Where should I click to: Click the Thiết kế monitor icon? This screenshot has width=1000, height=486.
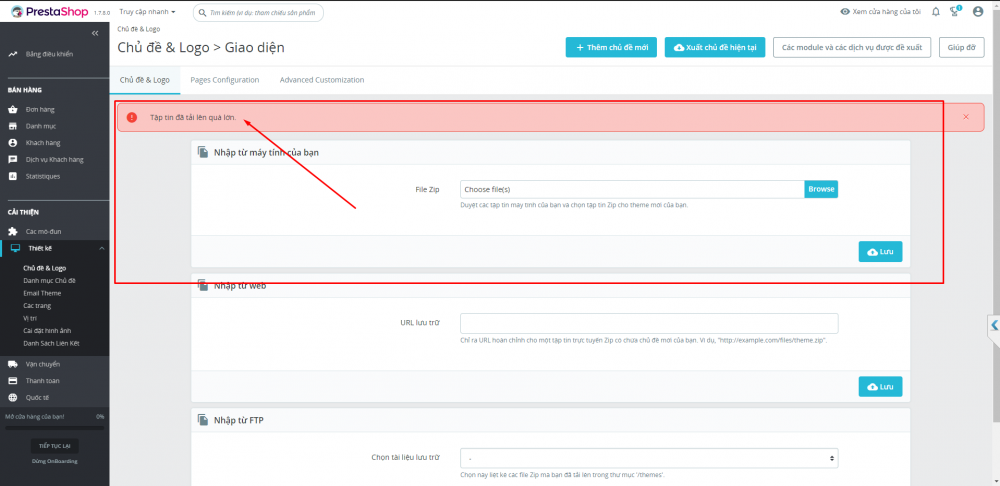click(x=15, y=248)
